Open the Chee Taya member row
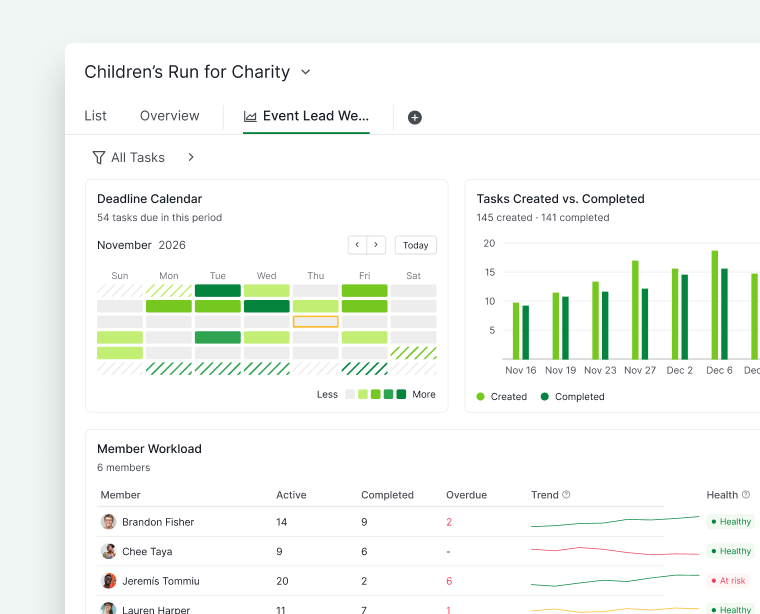This screenshot has height=614, width=760. point(380,551)
